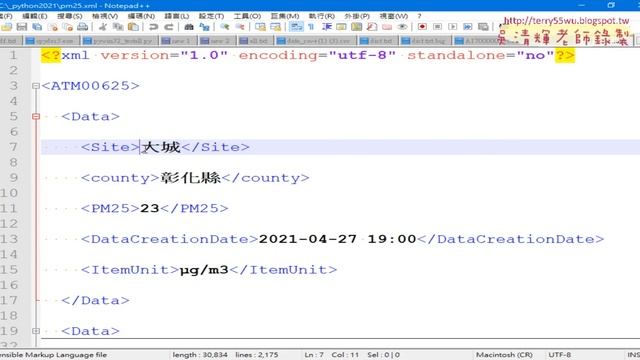Image resolution: width=640 pixels, height=360 pixels.
Task: Click the Close All documents icon
Action: tap(68, 27)
